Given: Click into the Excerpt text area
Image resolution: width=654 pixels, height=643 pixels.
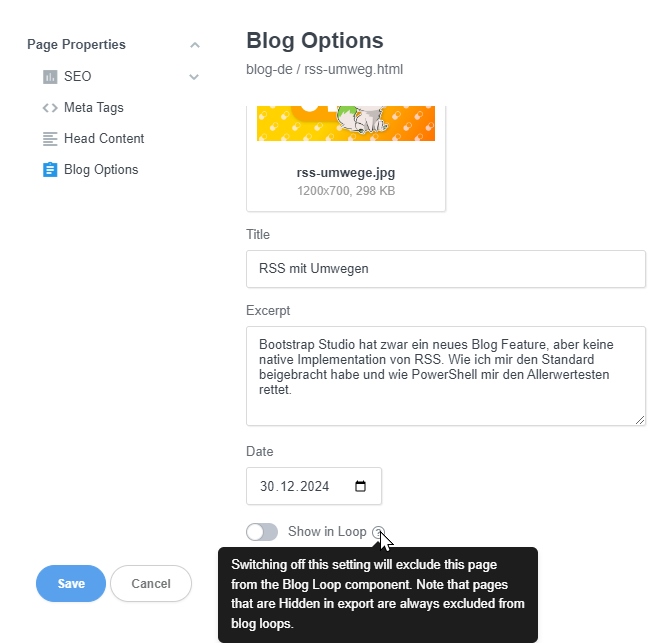Looking at the screenshot, I should coord(446,375).
